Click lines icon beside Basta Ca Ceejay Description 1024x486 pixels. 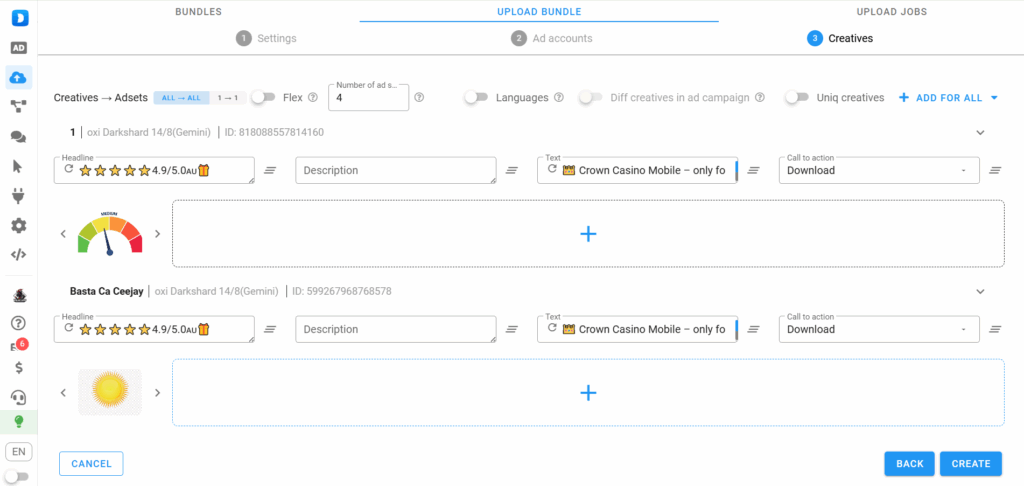coord(512,329)
